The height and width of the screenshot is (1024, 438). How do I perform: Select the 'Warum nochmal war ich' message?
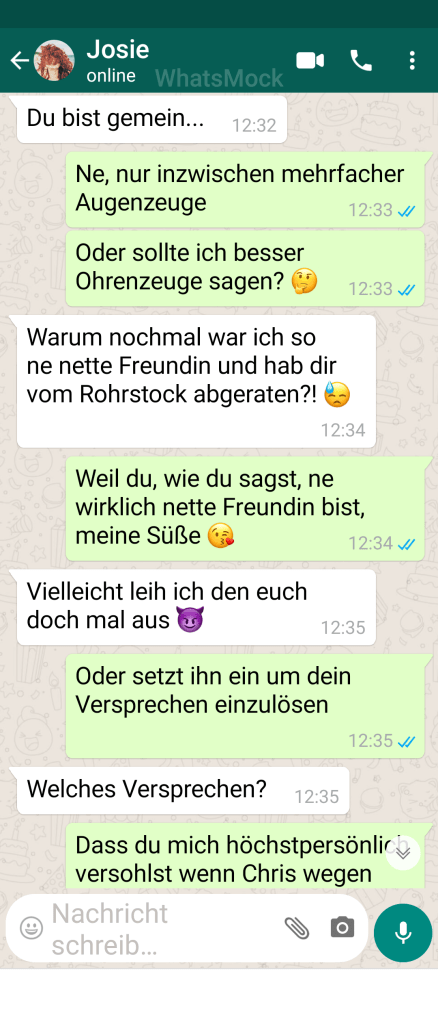coord(196,381)
